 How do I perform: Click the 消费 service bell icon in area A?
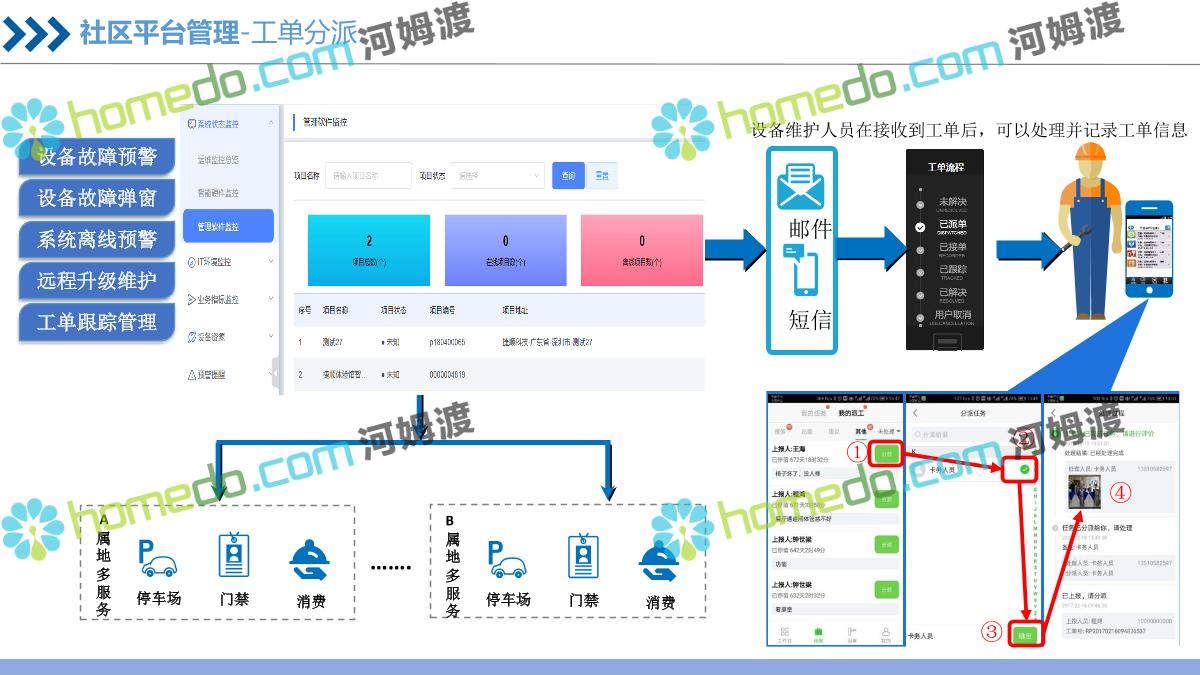[x=311, y=561]
